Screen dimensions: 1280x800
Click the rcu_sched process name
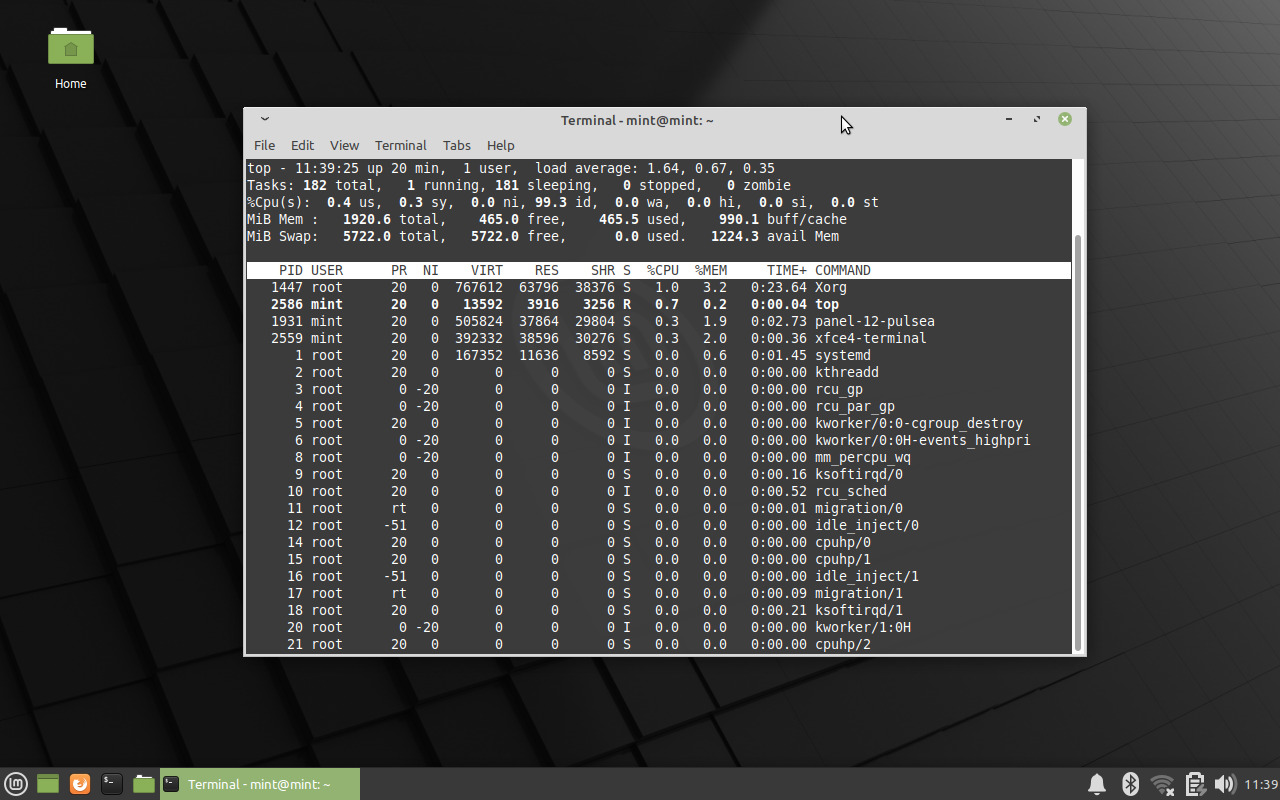[x=851, y=491]
